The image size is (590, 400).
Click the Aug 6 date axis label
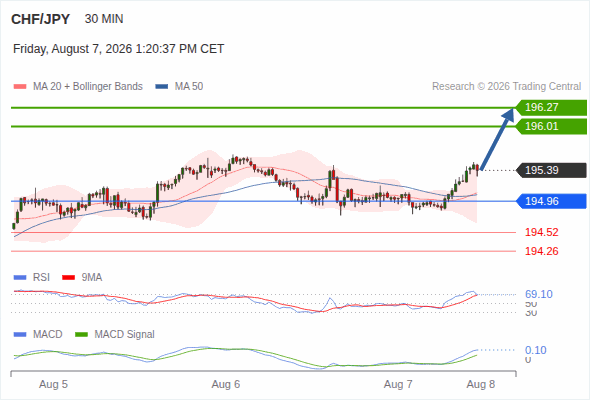point(226,385)
